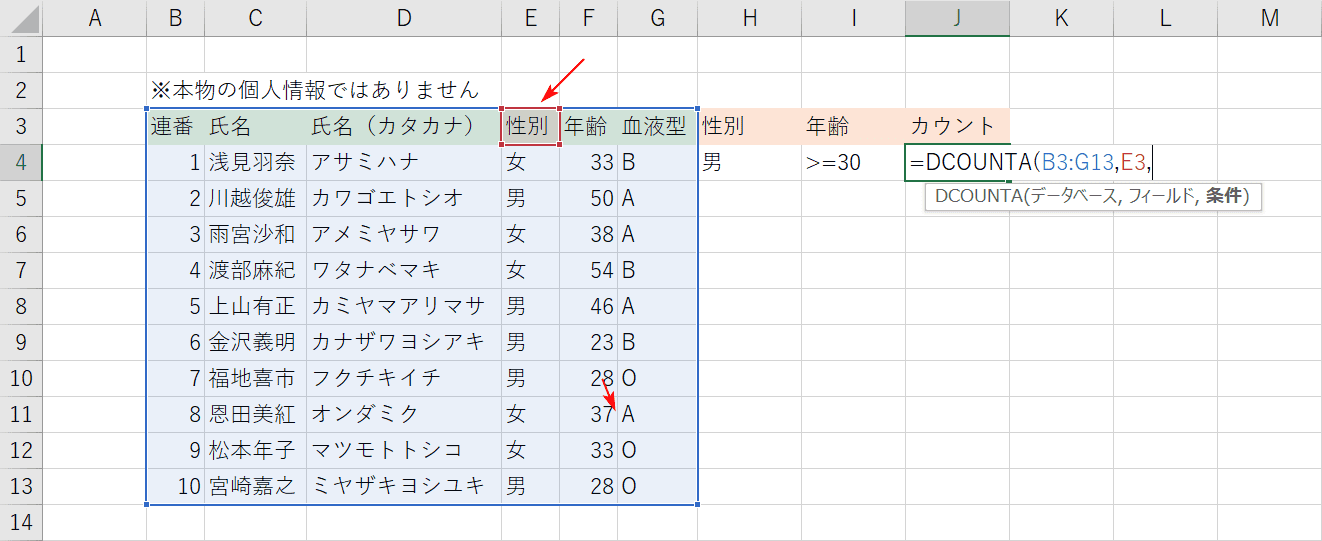Viewport: 1322px width, 541px height.
Task: Click the 性別 header cell E3
Action: 530,126
